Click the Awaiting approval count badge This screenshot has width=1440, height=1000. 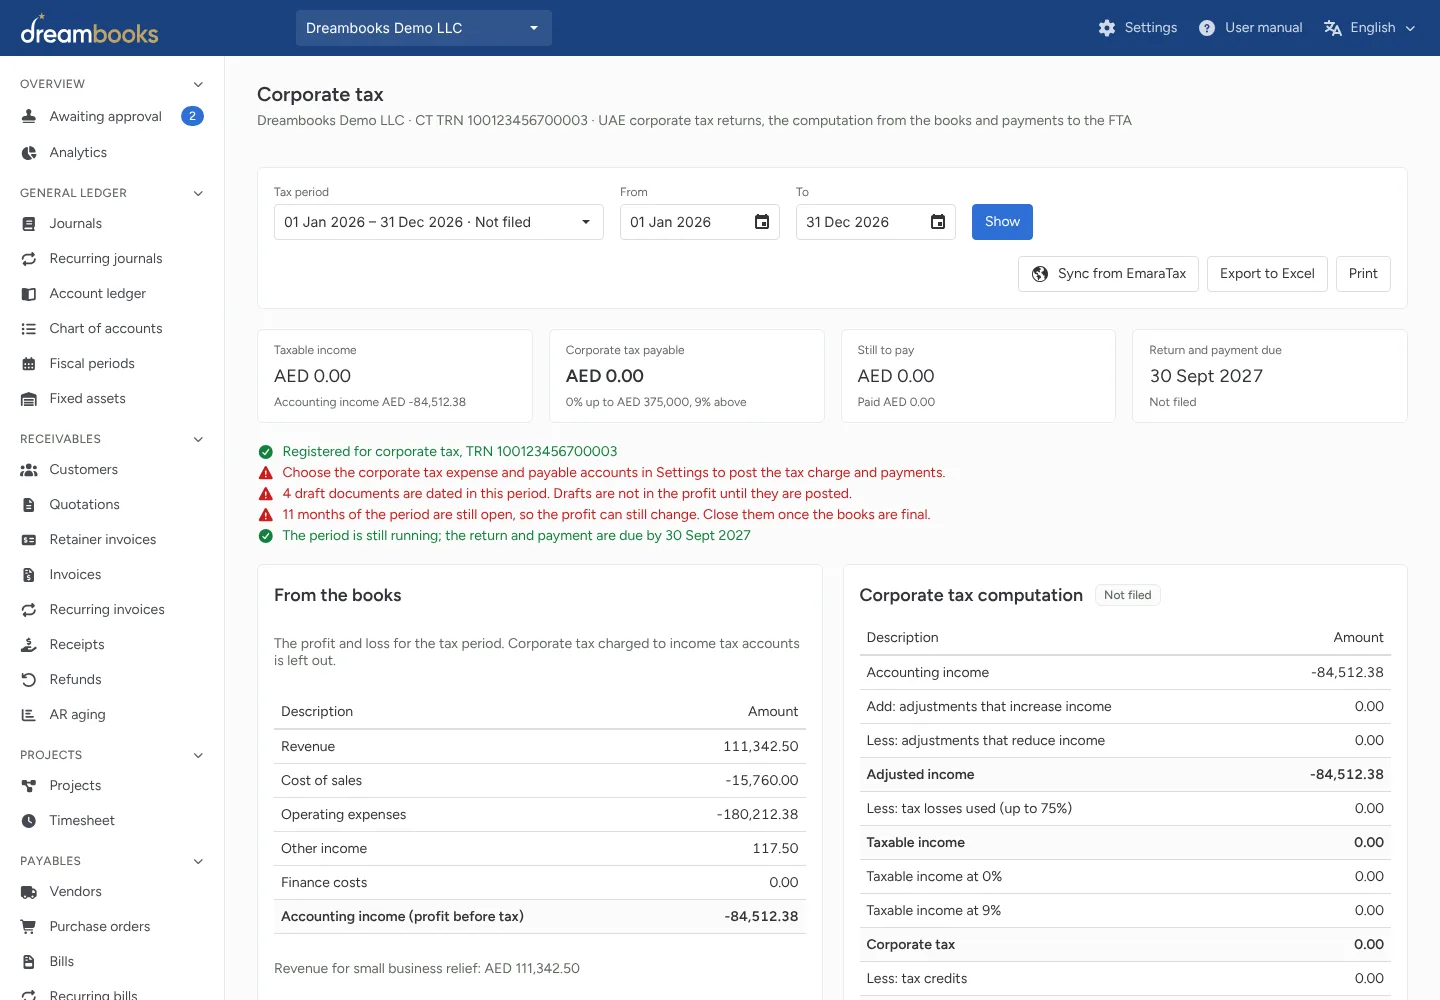point(193,116)
